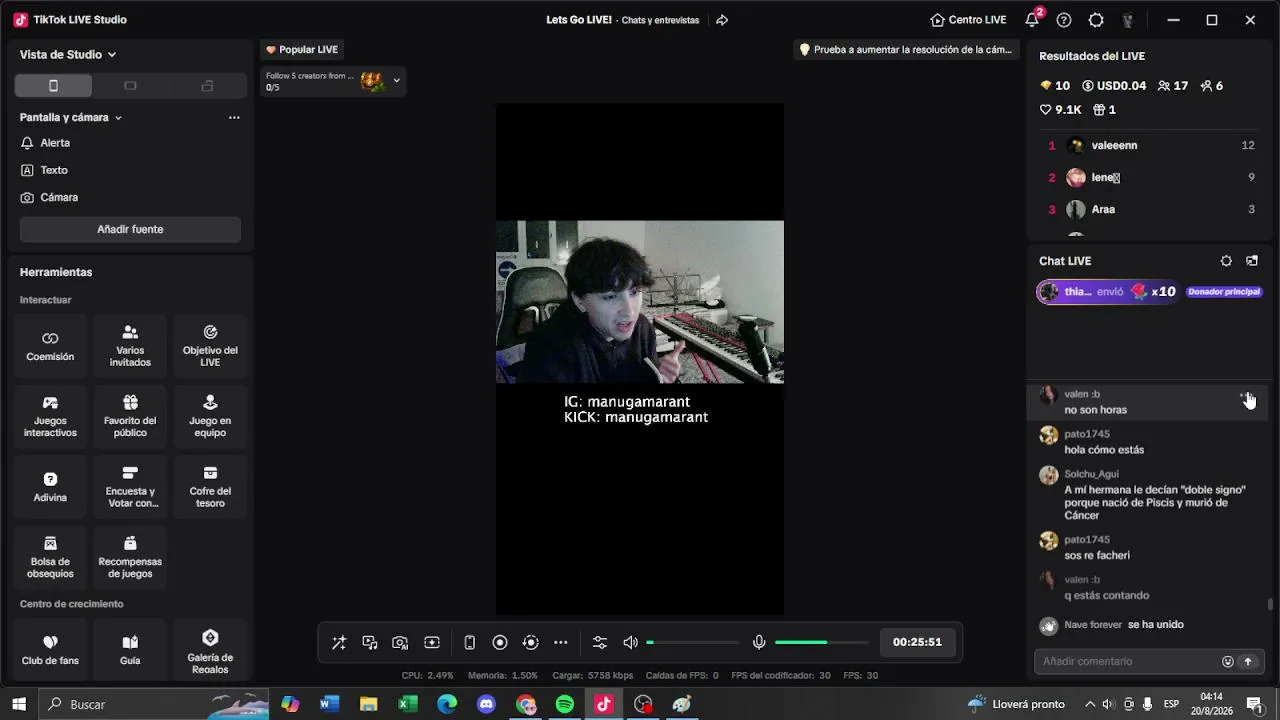Screen dimensions: 1280x720
Task: Open Chat LIVE settings icon
Action: pos(1226,261)
